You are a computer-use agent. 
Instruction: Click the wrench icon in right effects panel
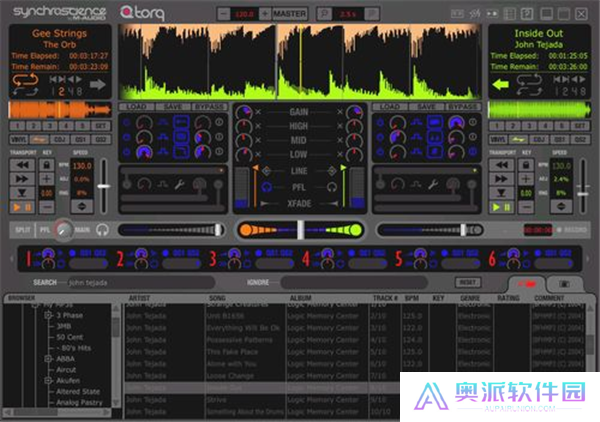[433, 185]
